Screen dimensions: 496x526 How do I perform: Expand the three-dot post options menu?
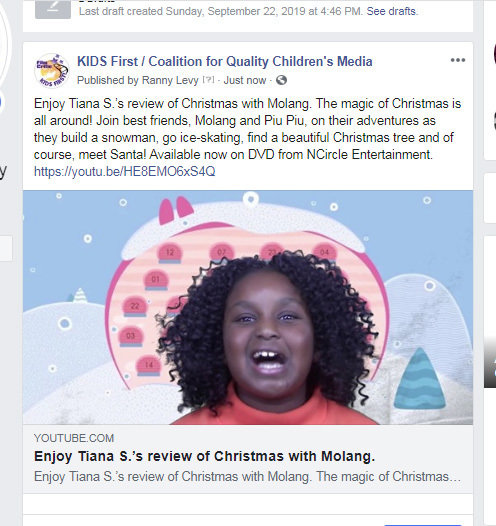click(x=458, y=60)
